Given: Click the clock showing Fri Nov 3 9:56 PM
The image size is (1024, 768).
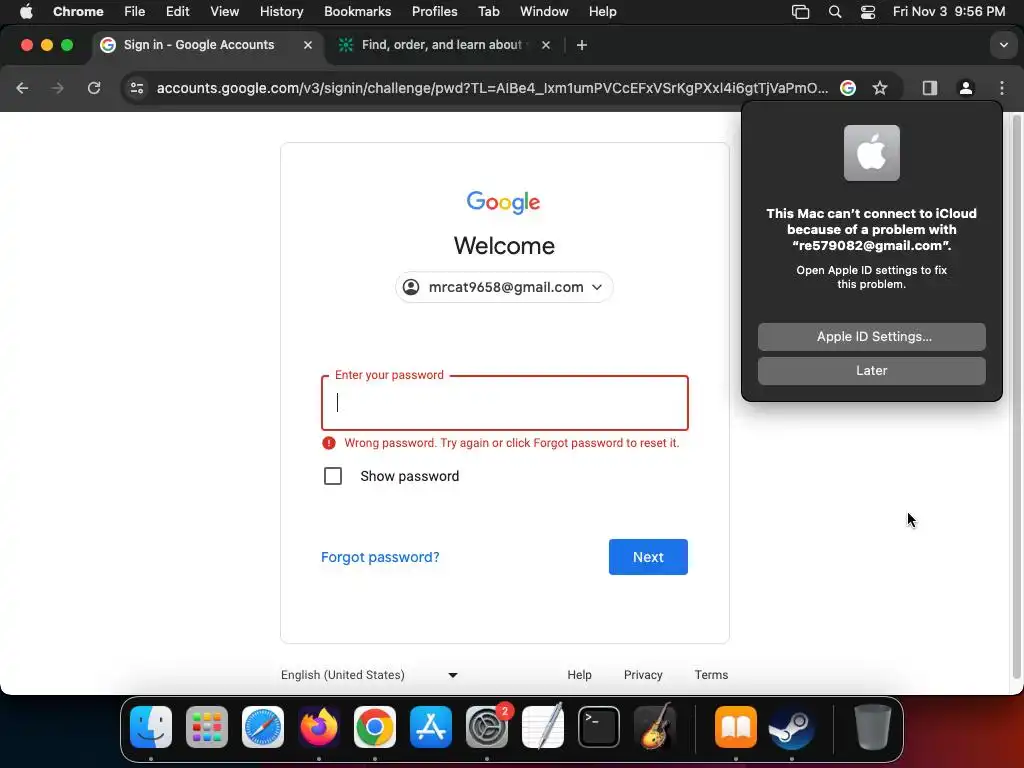Looking at the screenshot, I should pyautogui.click(x=948, y=12).
